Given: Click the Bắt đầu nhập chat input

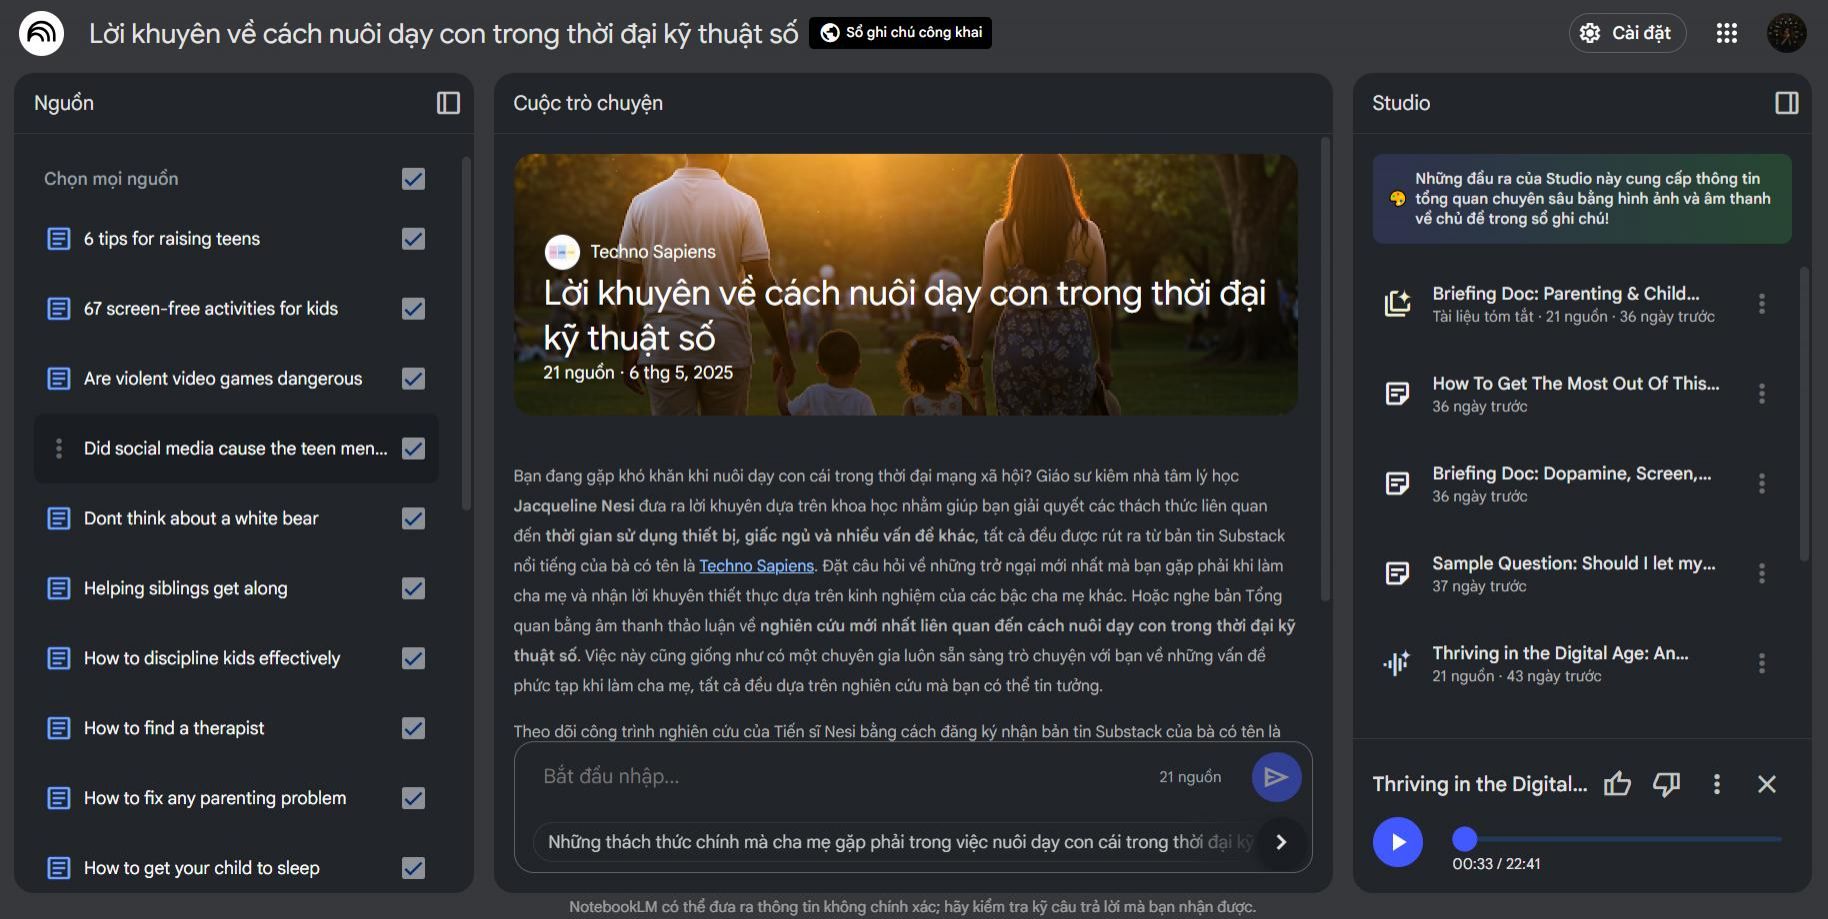Looking at the screenshot, I should pos(840,777).
